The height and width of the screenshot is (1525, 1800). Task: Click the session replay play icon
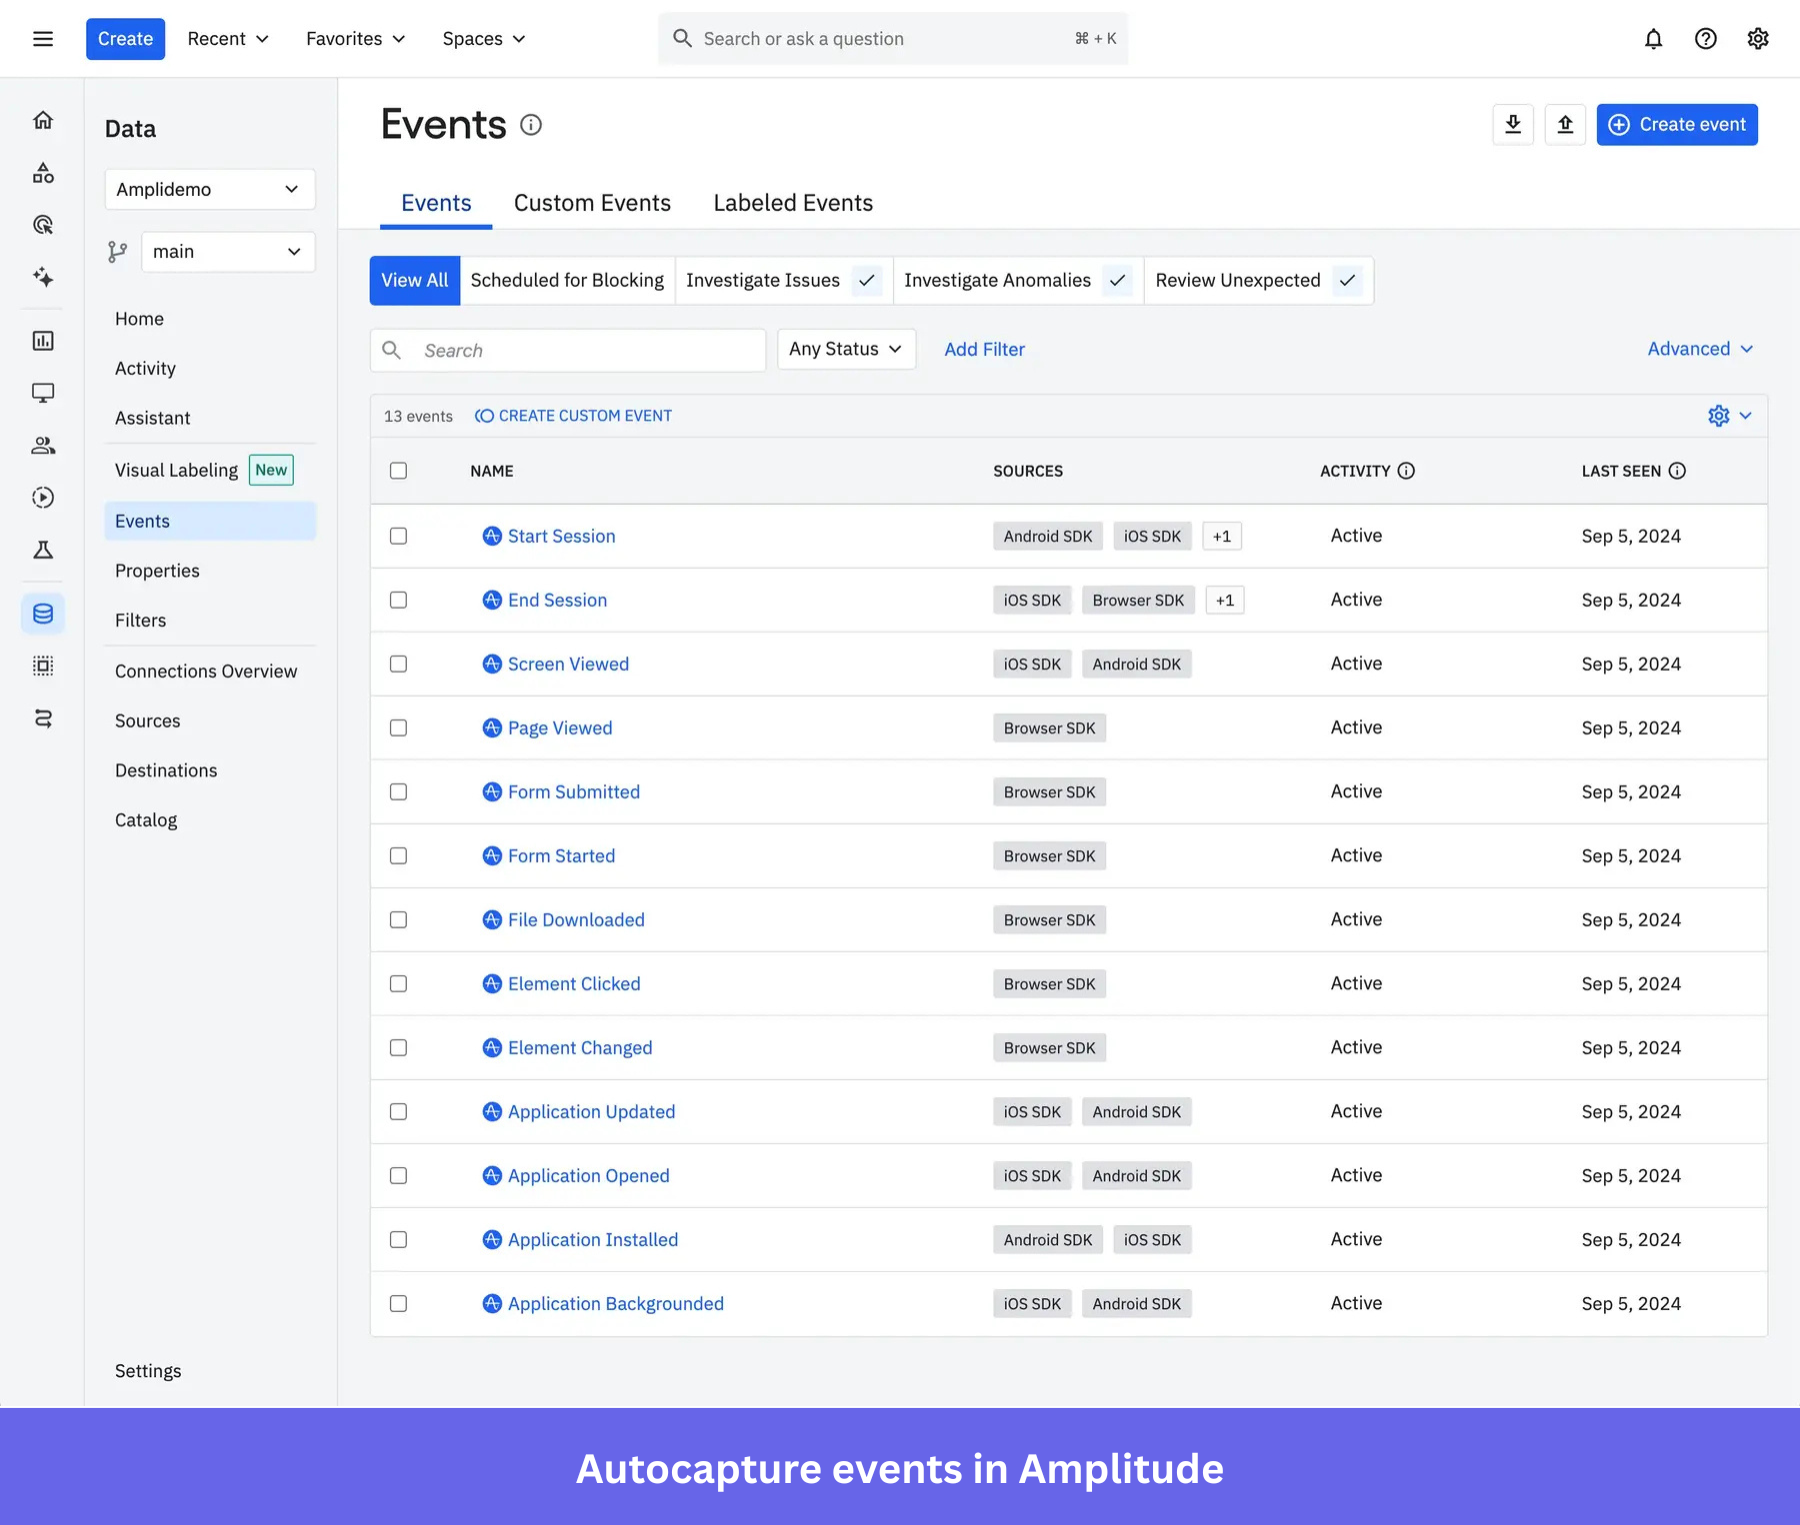[x=43, y=497]
